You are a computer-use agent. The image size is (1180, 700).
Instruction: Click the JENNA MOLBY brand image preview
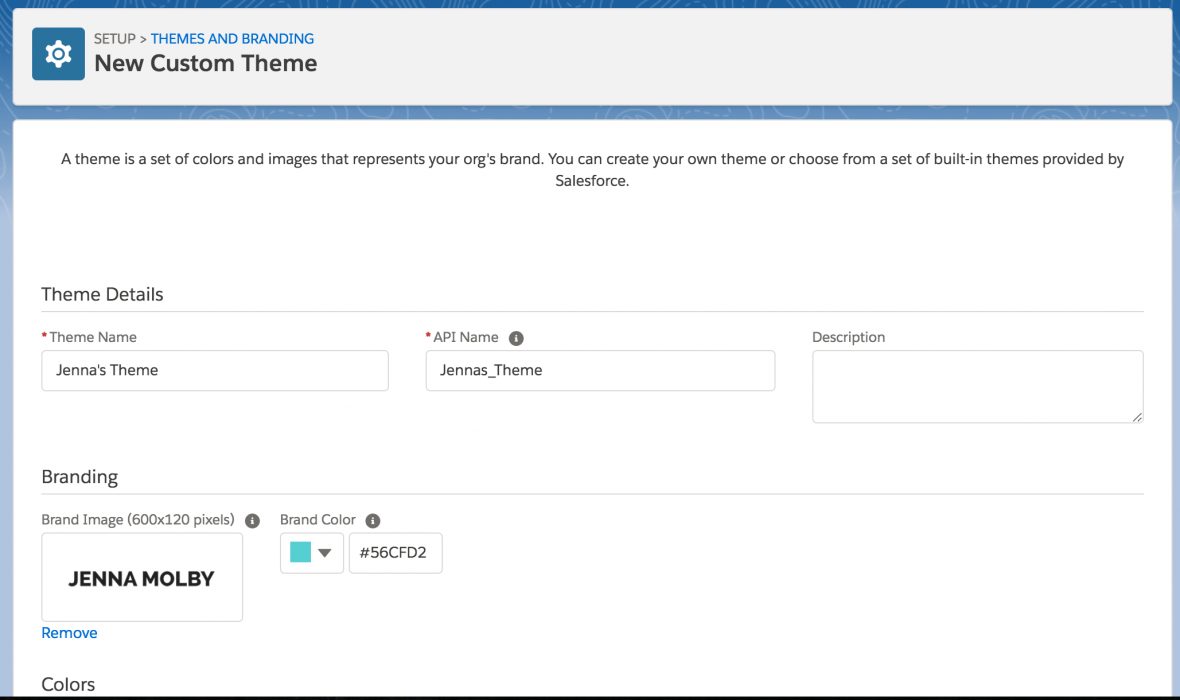coord(141,577)
